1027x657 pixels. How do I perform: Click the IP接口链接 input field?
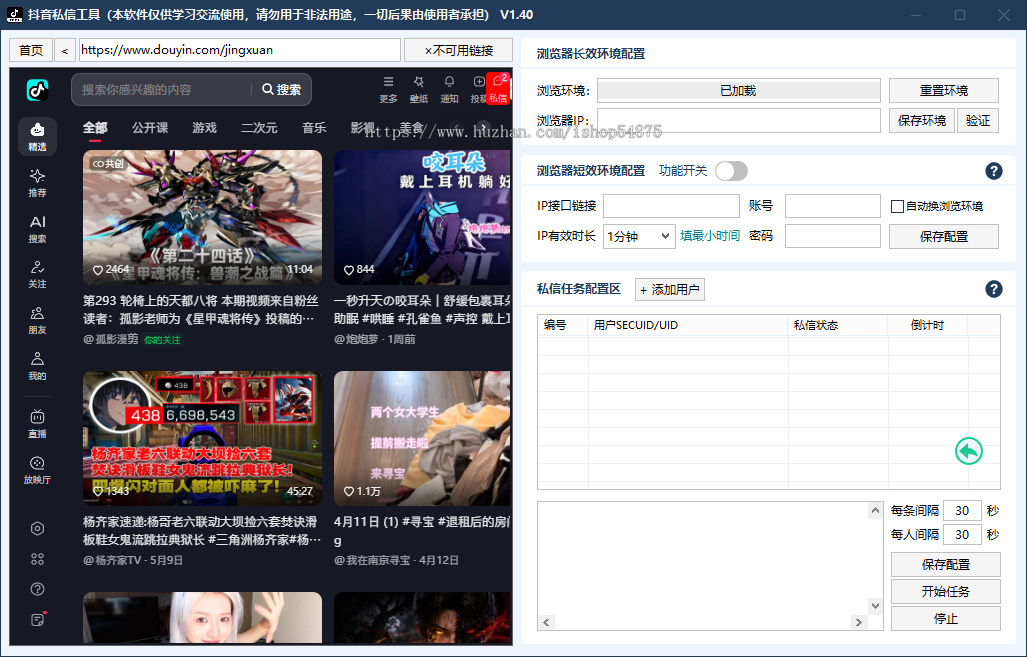671,206
